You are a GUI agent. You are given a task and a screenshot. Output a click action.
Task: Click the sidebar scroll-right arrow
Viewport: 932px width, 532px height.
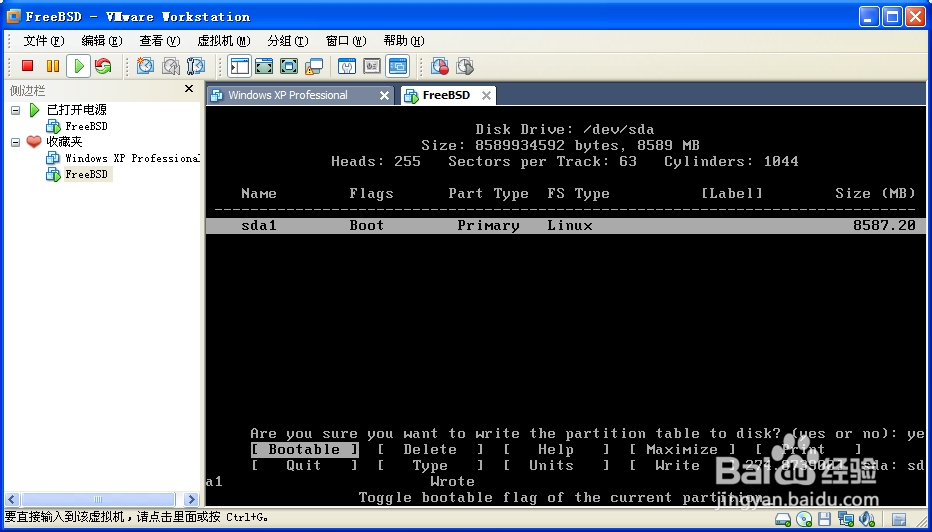click(x=191, y=500)
